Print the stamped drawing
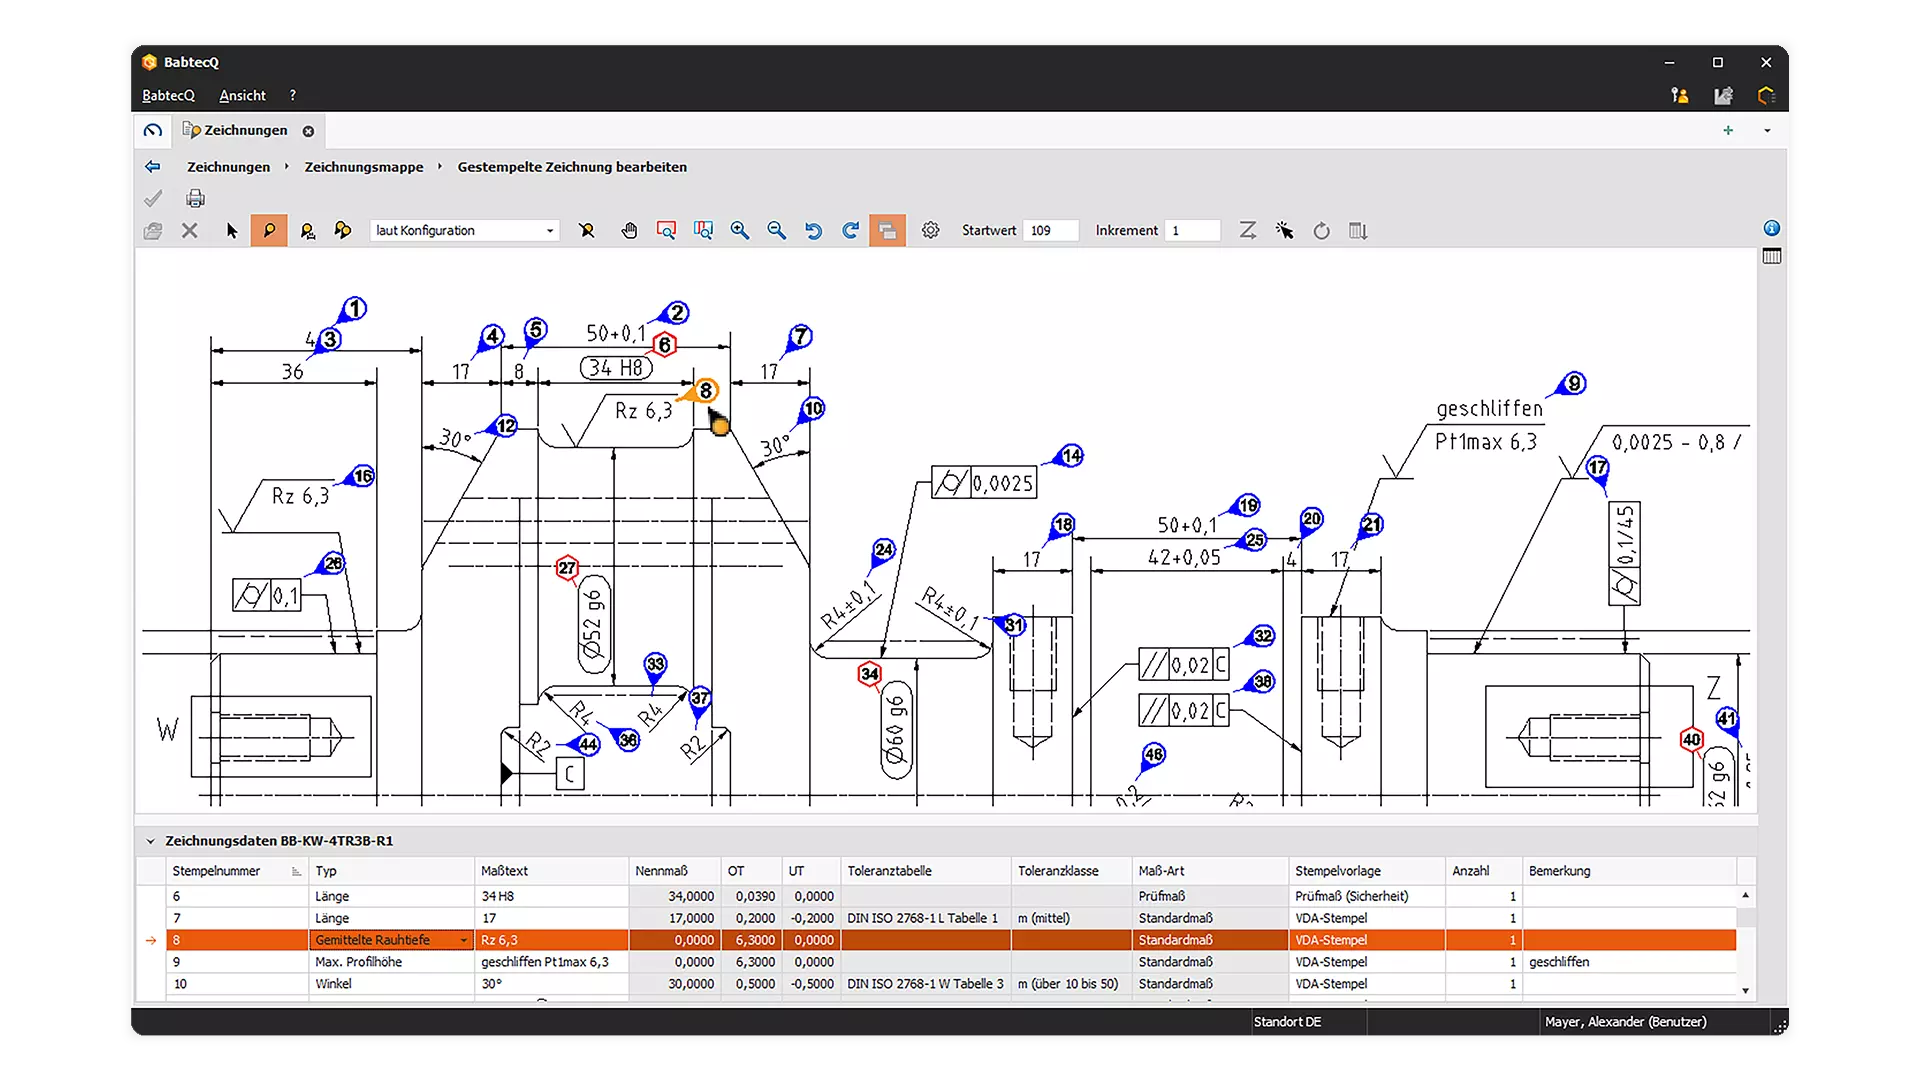 [x=195, y=198]
